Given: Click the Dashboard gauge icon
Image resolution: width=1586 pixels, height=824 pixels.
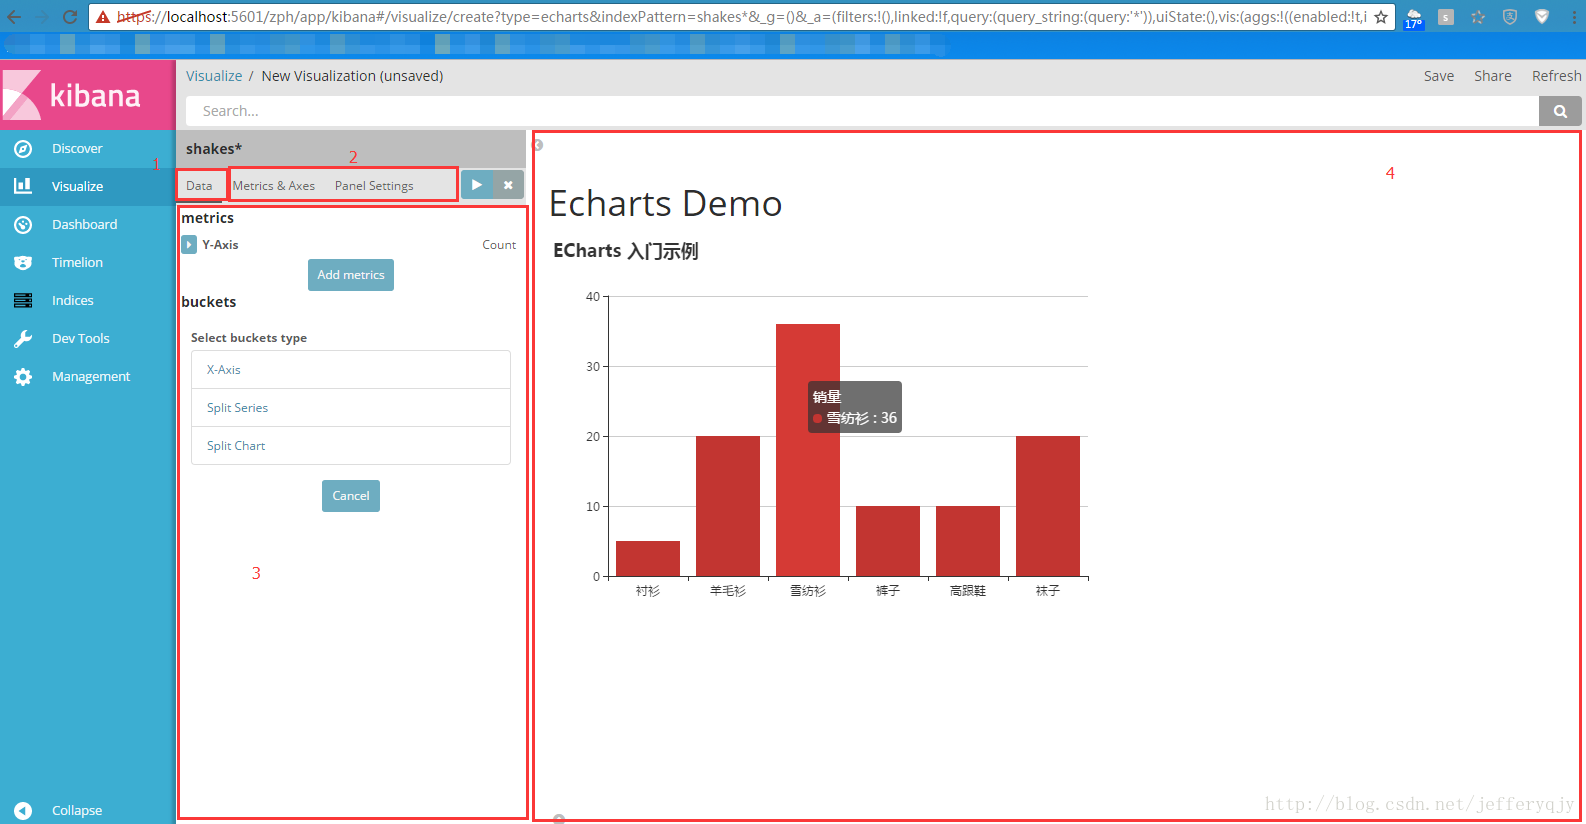Looking at the screenshot, I should 23,225.
